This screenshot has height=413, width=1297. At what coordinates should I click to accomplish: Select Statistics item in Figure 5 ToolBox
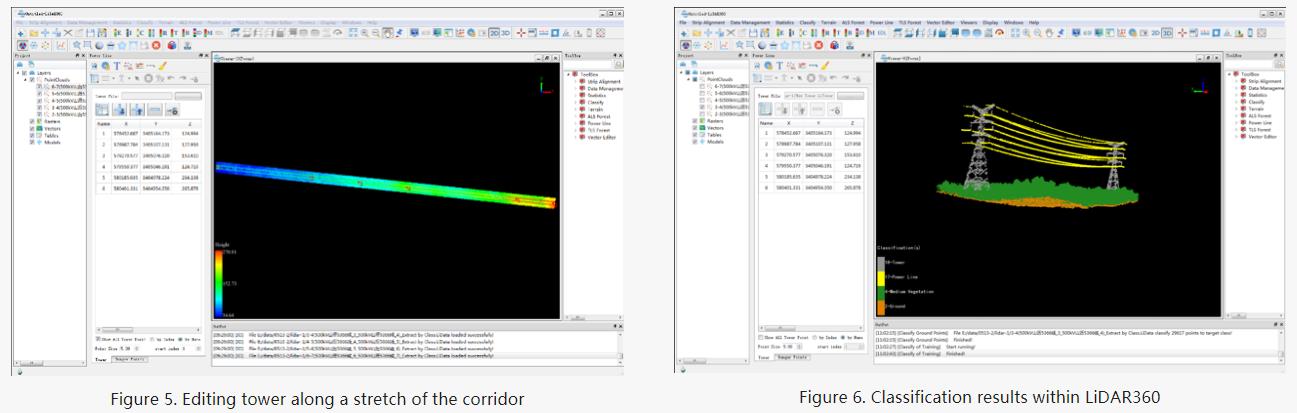pos(597,95)
